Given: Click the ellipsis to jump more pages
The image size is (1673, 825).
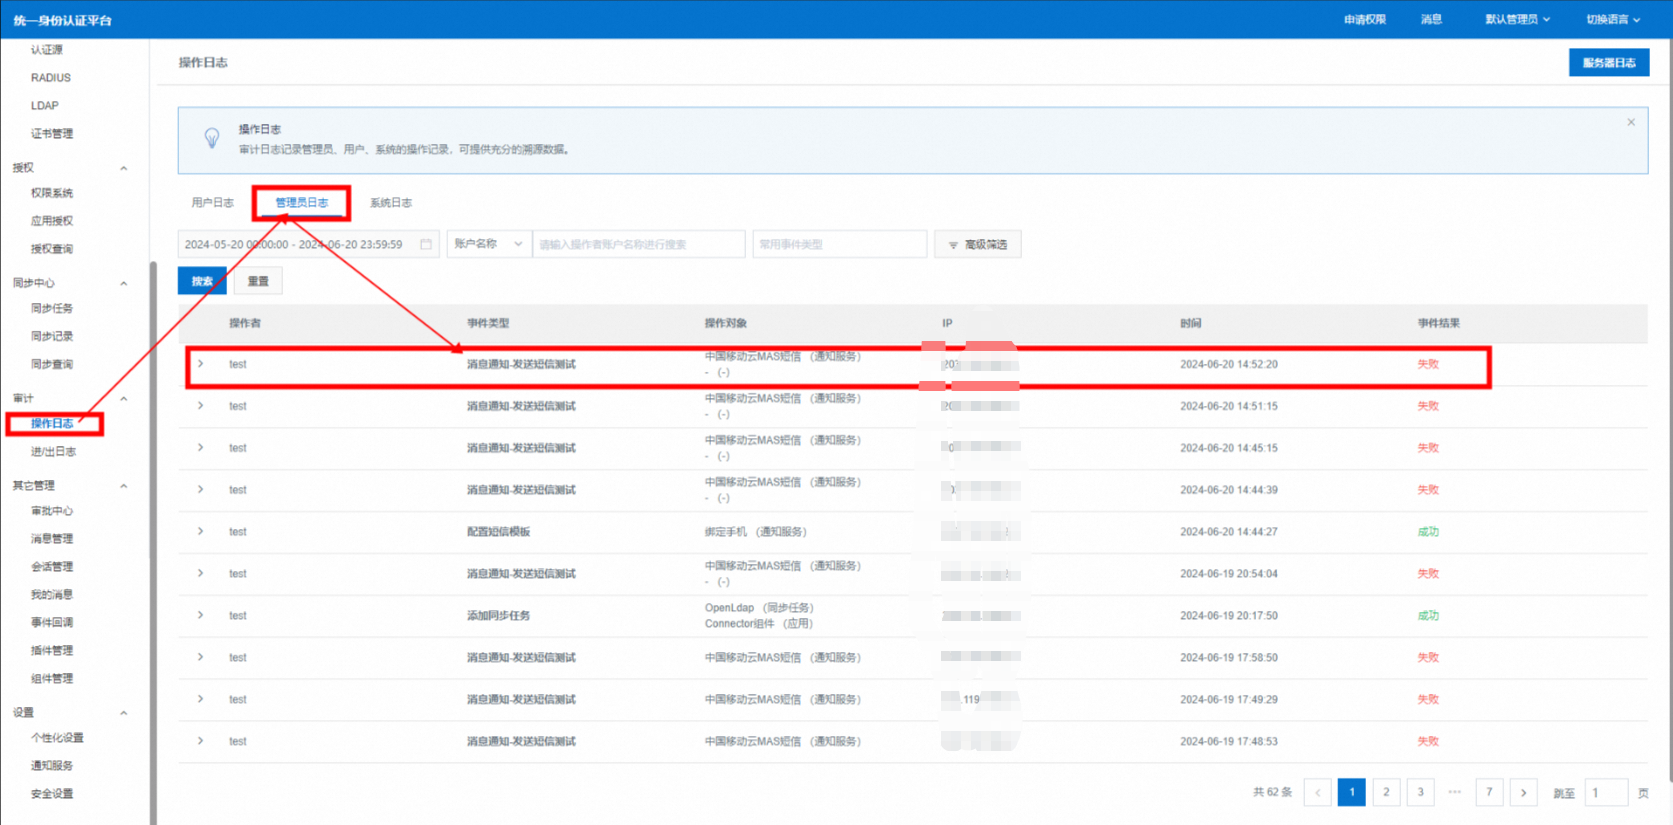Looking at the screenshot, I should pos(1455,792).
